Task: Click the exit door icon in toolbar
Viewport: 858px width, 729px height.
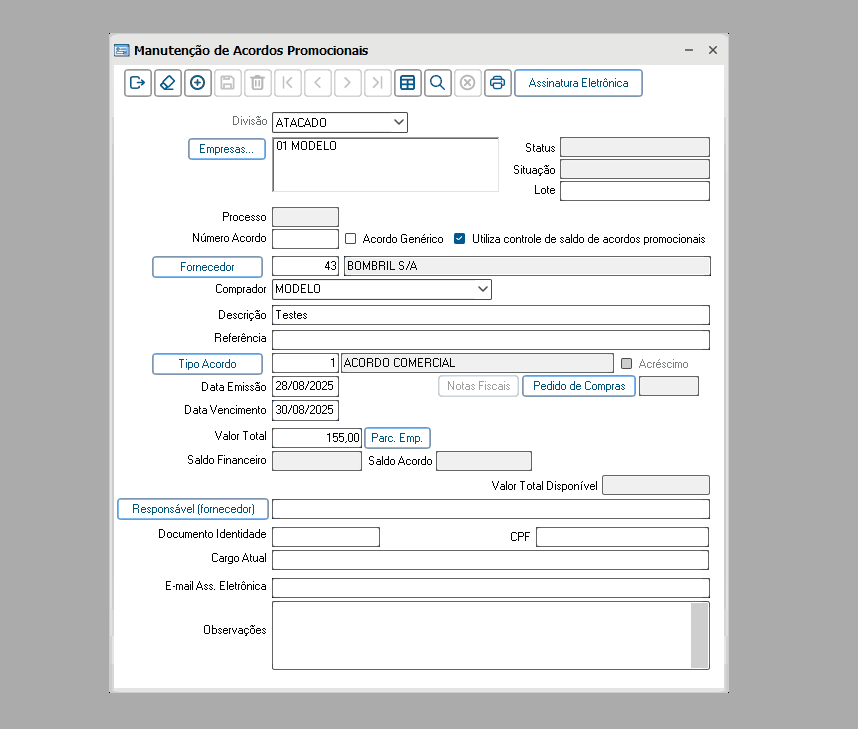Action: click(x=137, y=83)
